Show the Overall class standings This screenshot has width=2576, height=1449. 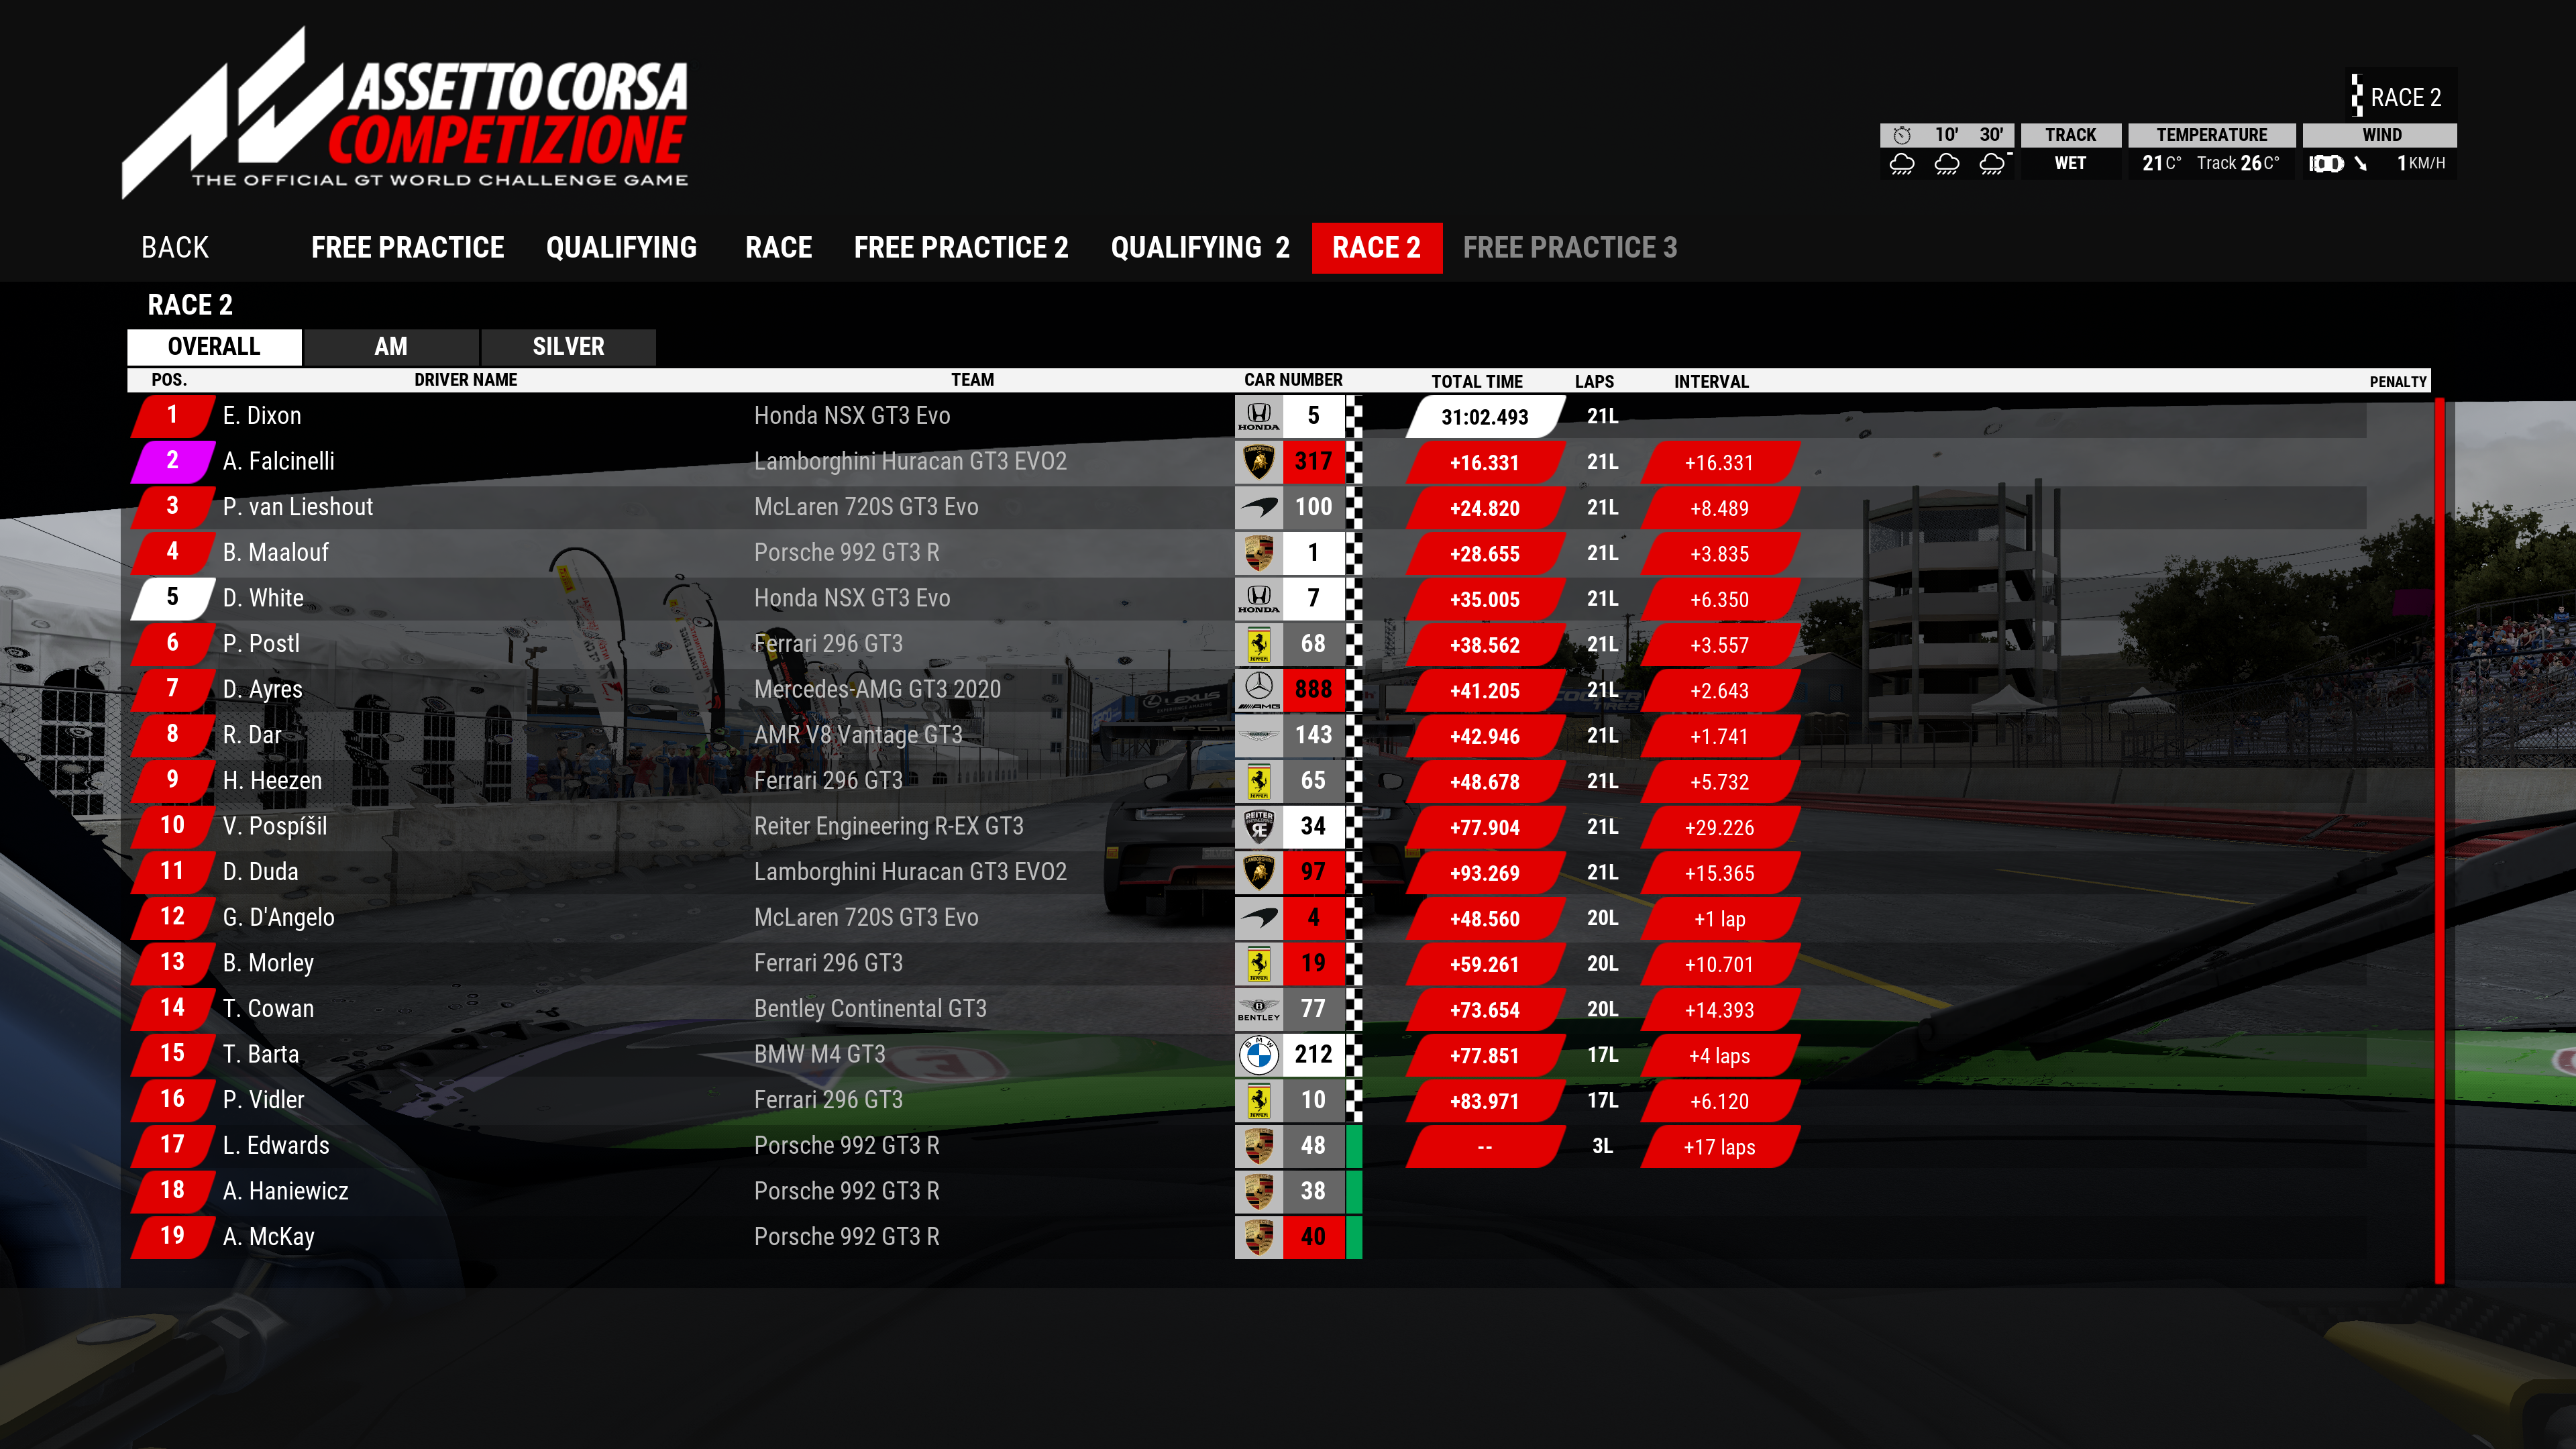pos(214,347)
